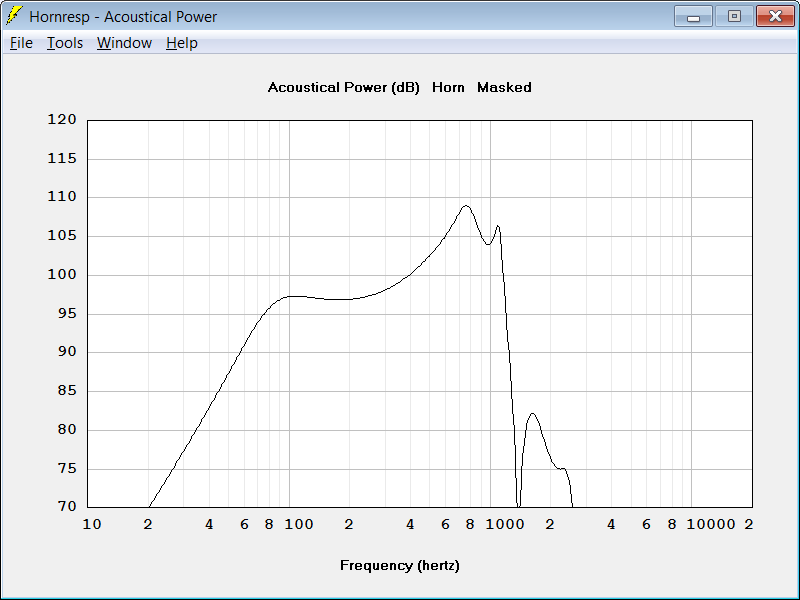
Task: Maximize the Hornresp window
Action: pyautogui.click(x=734, y=16)
